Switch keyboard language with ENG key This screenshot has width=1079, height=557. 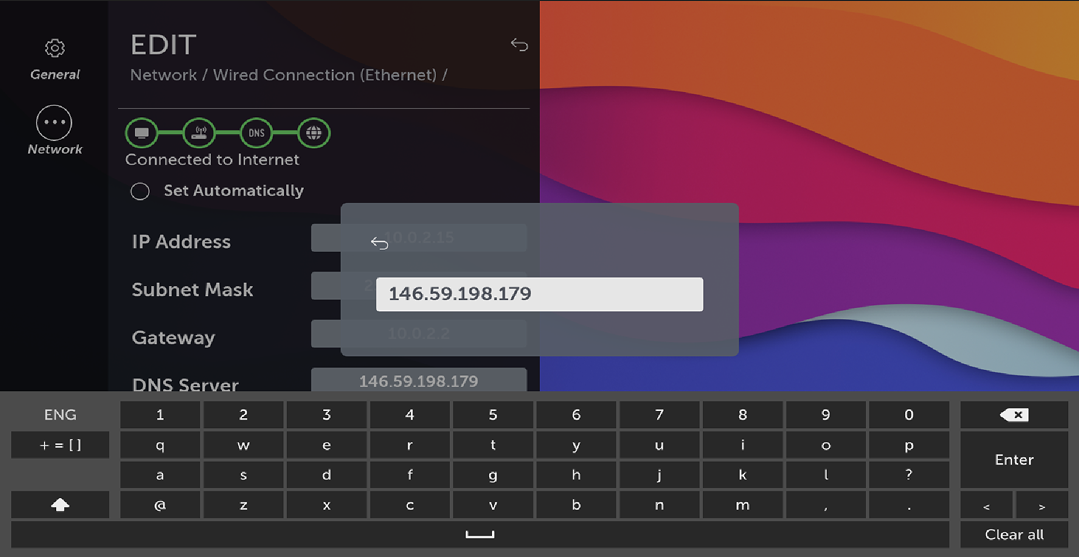(x=60, y=415)
